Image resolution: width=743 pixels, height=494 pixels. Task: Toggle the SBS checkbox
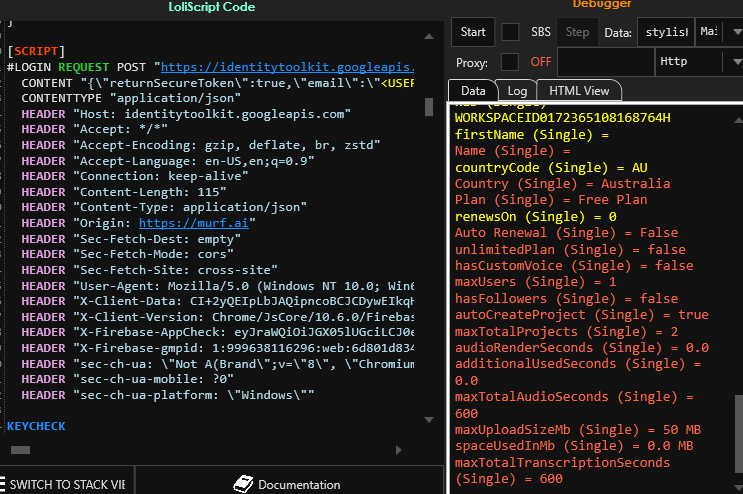tap(510, 32)
